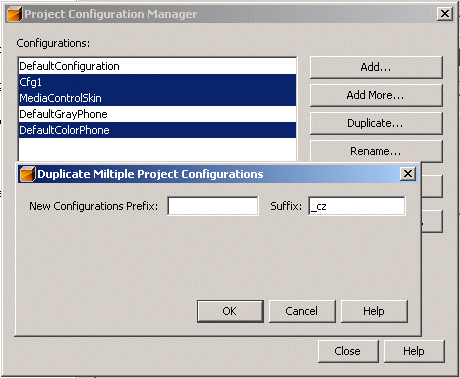This screenshot has width=460, height=378.
Task: Close the Duplicate Miltiple Project Configurations dialog
Action: click(x=408, y=174)
